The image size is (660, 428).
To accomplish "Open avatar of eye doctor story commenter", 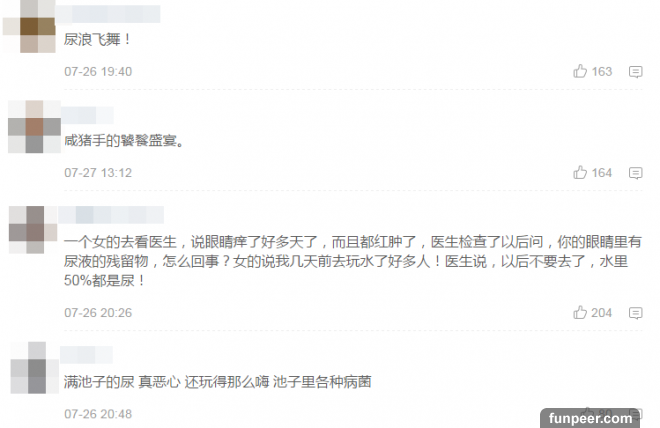I will pyautogui.click(x=33, y=230).
